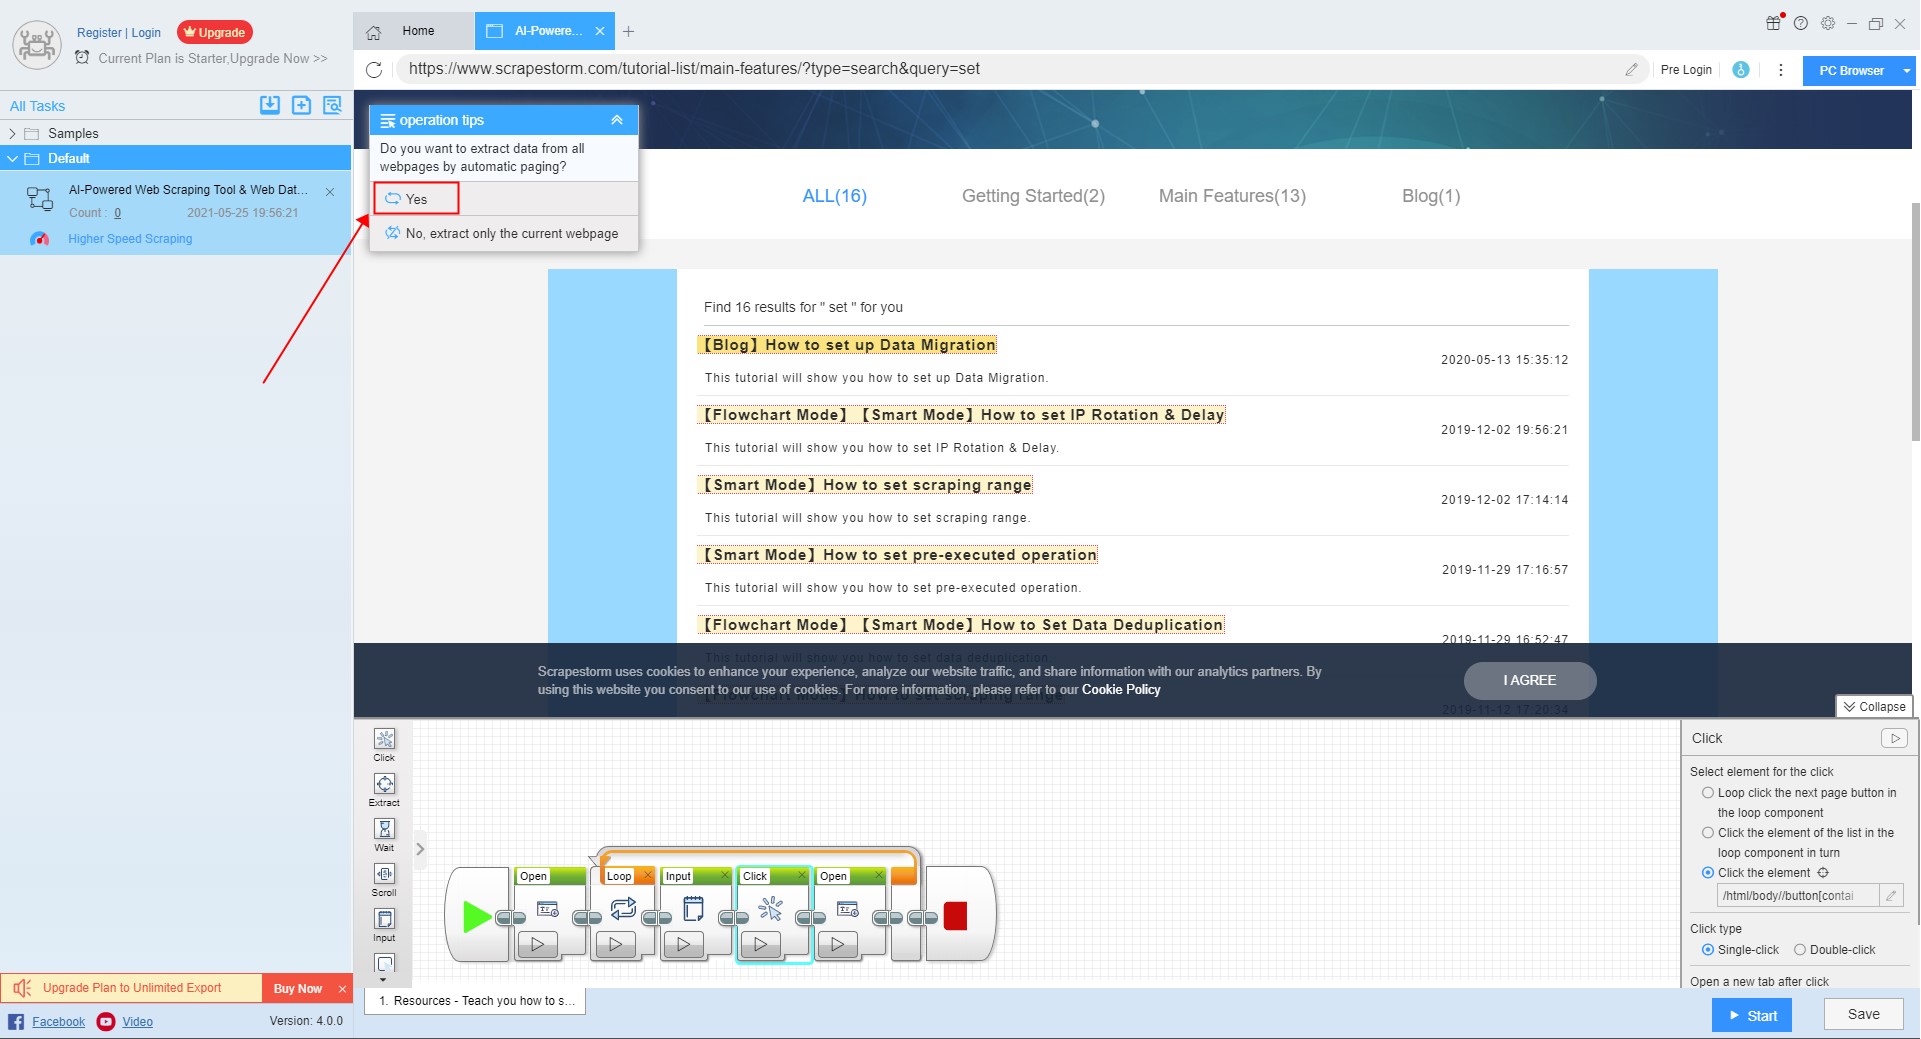Click the element XPath input field
Image resolution: width=1921 pixels, height=1039 pixels.
pyautogui.click(x=1798, y=895)
